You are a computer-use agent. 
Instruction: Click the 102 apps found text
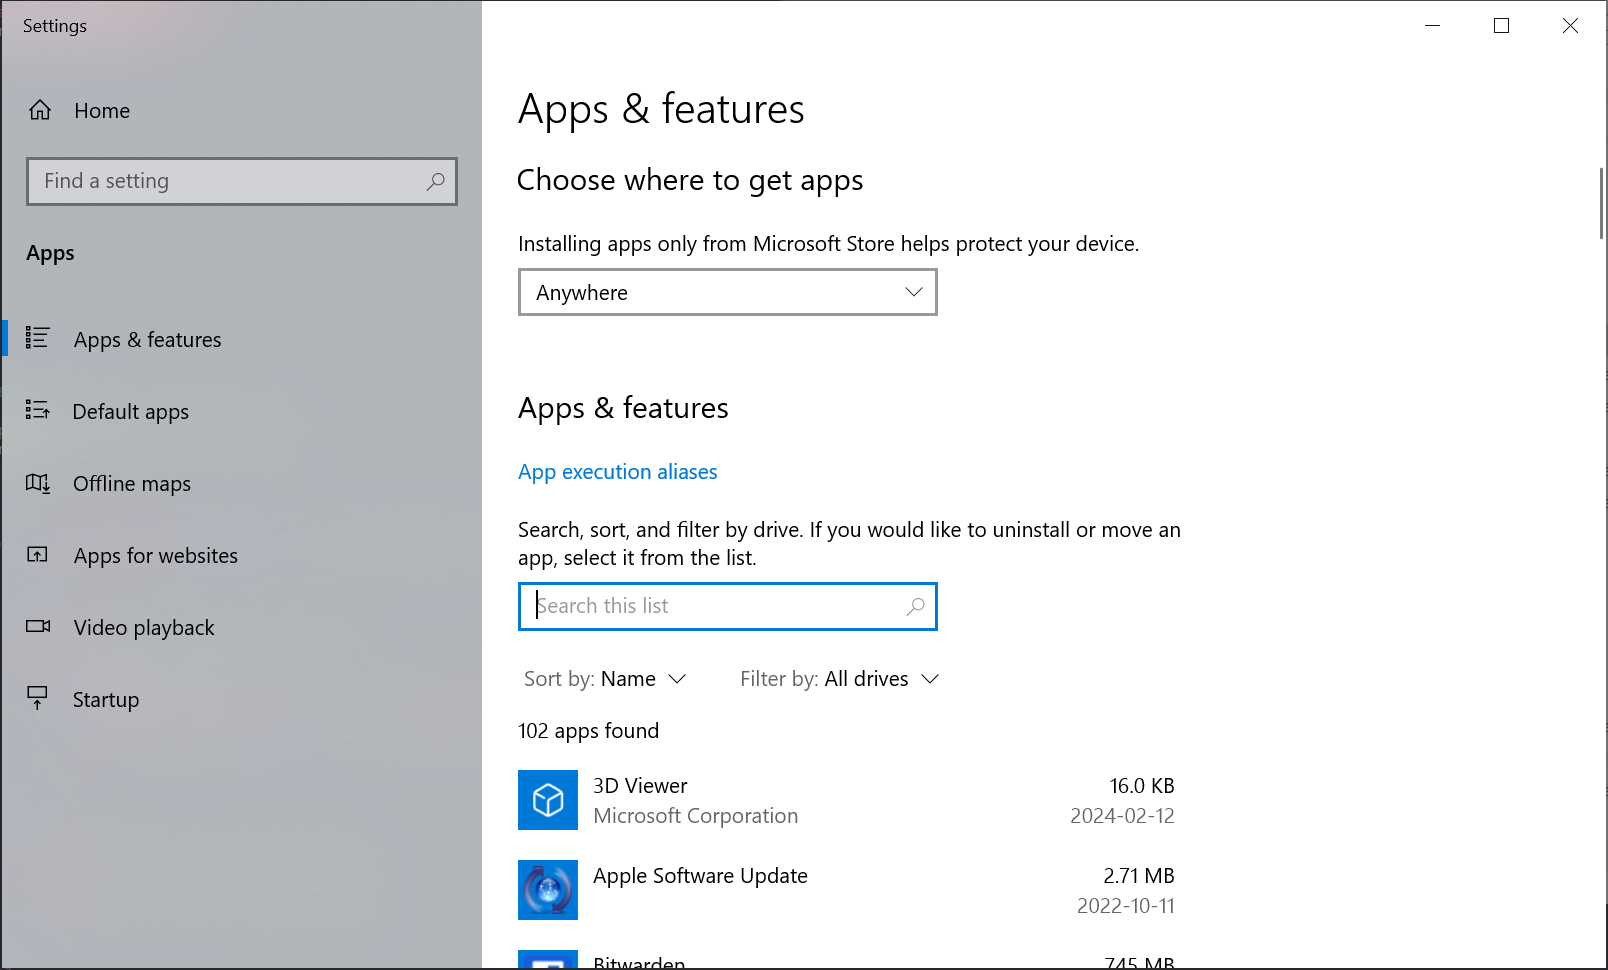588,731
